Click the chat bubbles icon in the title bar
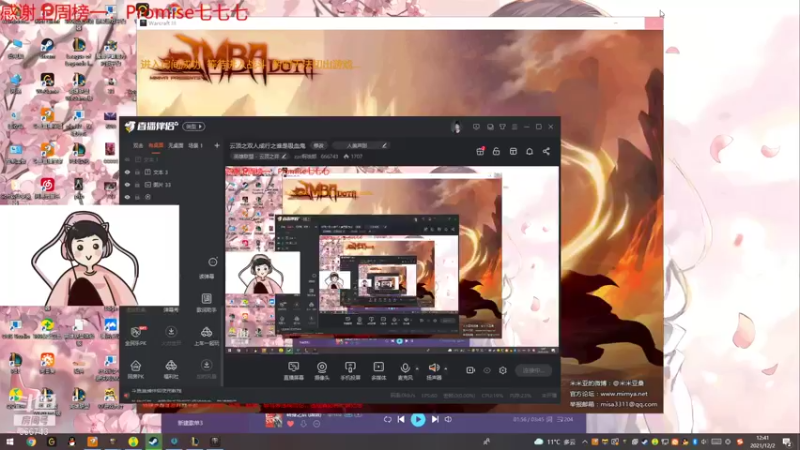The image size is (800, 450). click(490, 127)
